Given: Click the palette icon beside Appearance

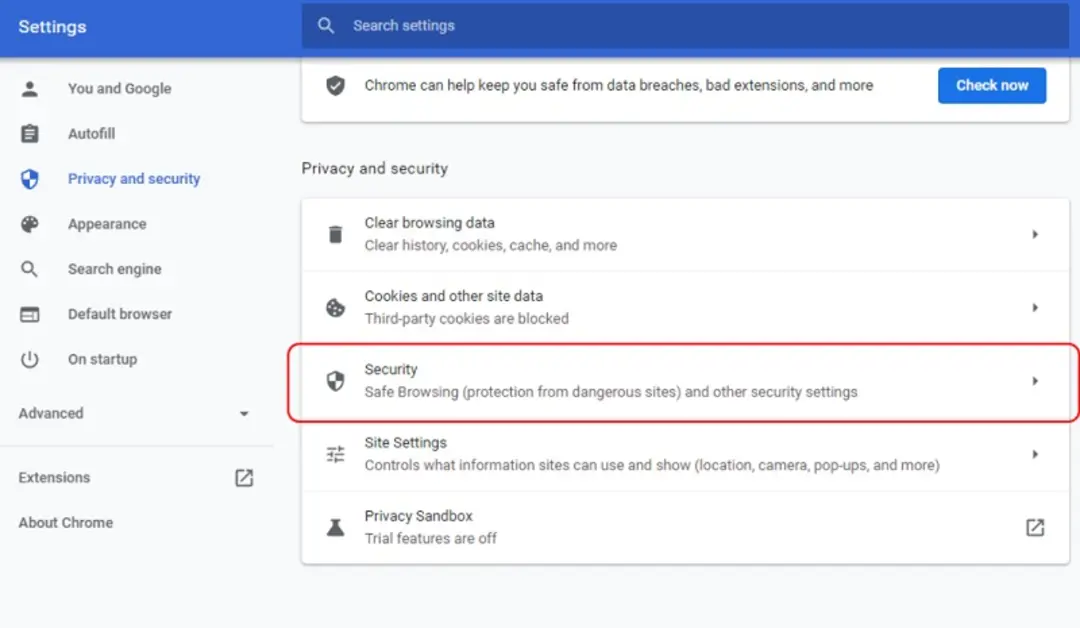Looking at the screenshot, I should (30, 224).
